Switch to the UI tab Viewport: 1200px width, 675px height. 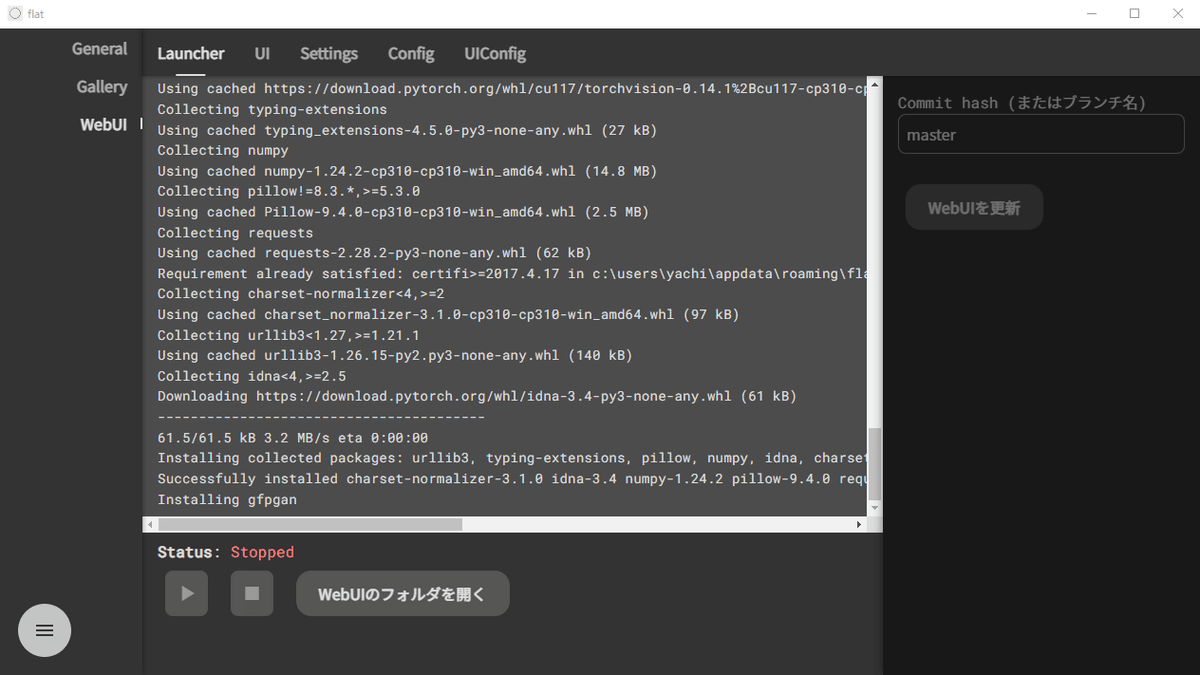click(x=262, y=54)
